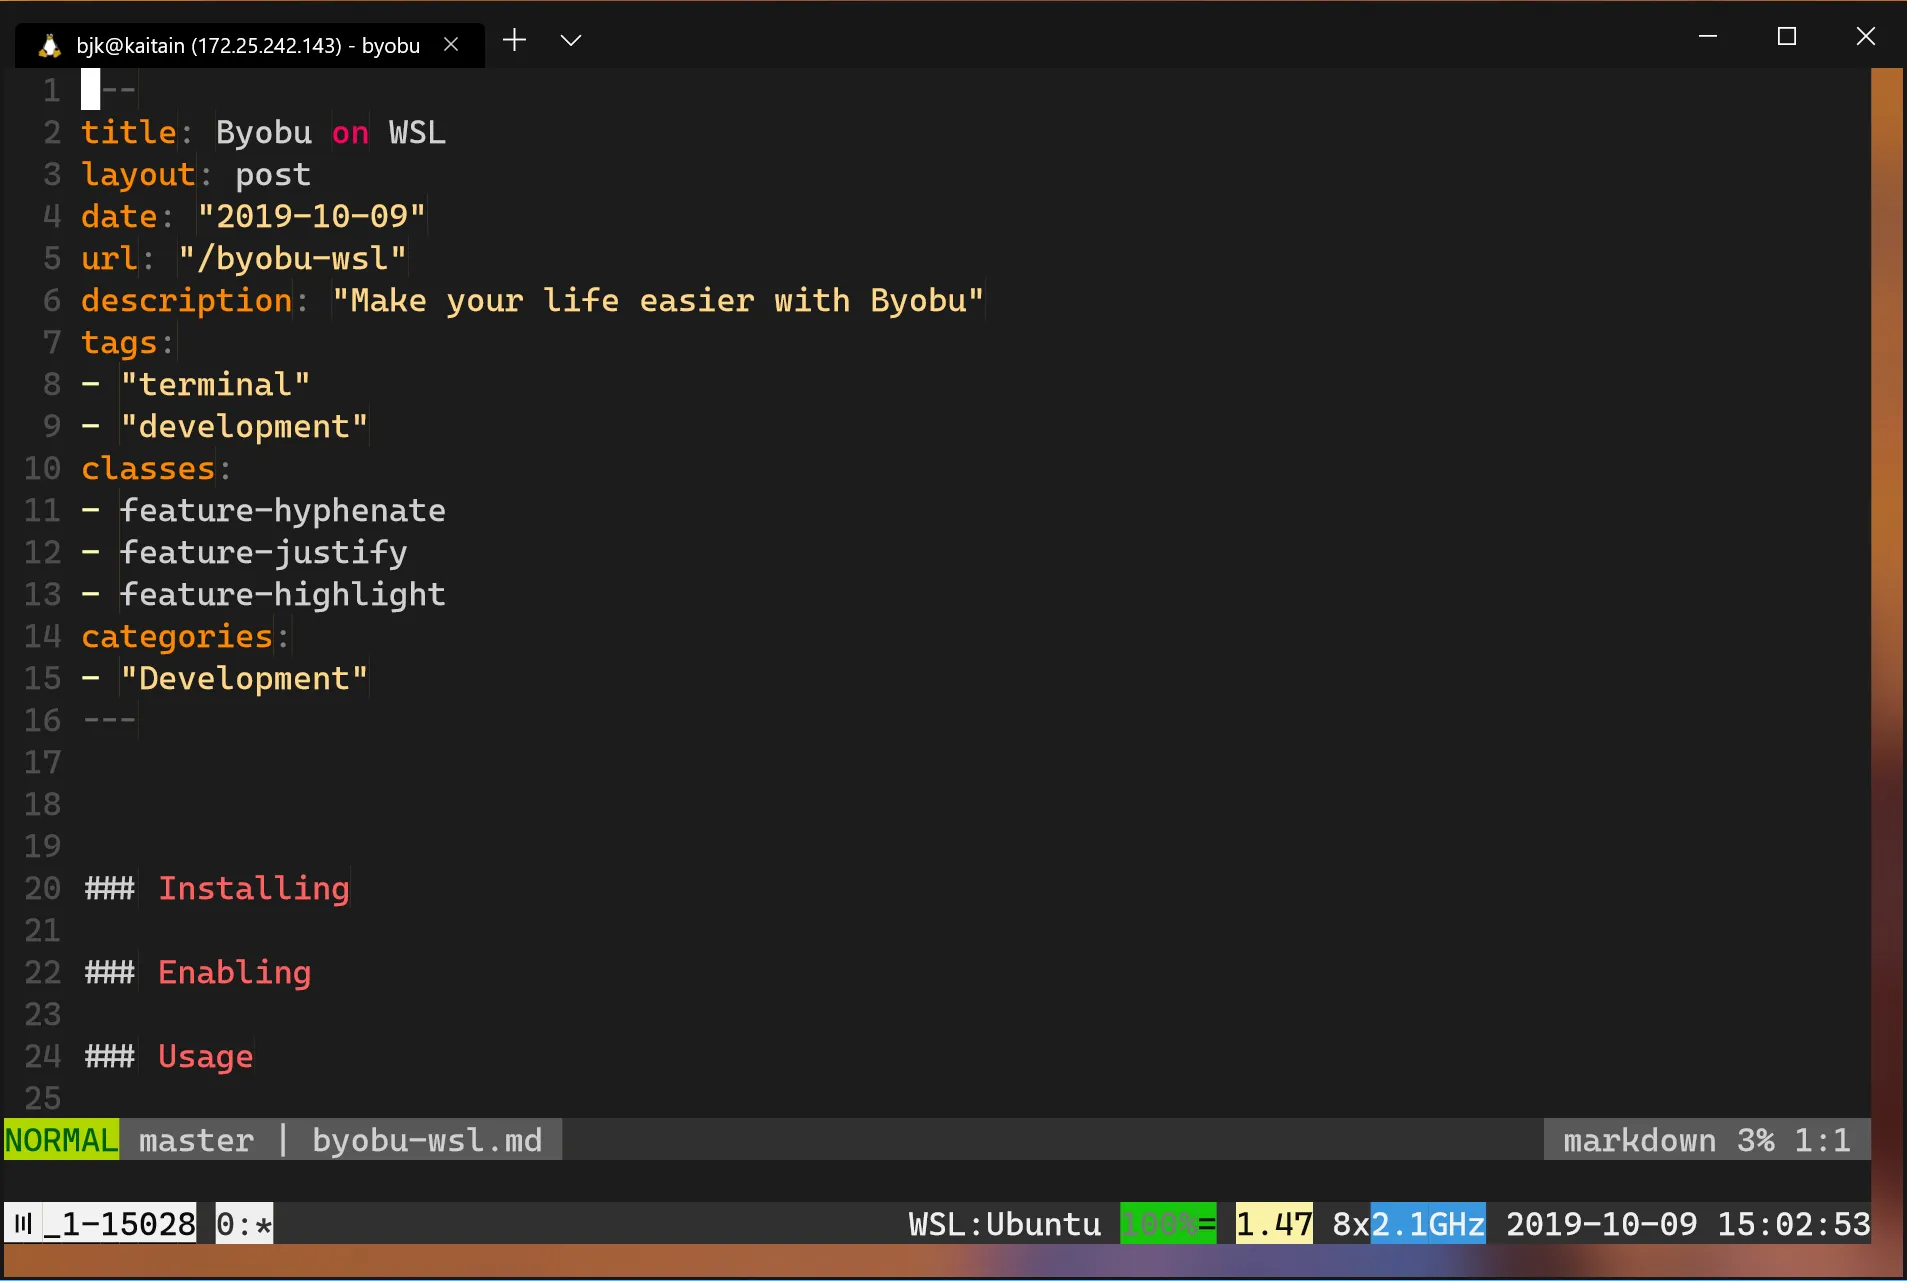Click the title key on line 2
This screenshot has height=1281, width=1907.
(x=129, y=132)
